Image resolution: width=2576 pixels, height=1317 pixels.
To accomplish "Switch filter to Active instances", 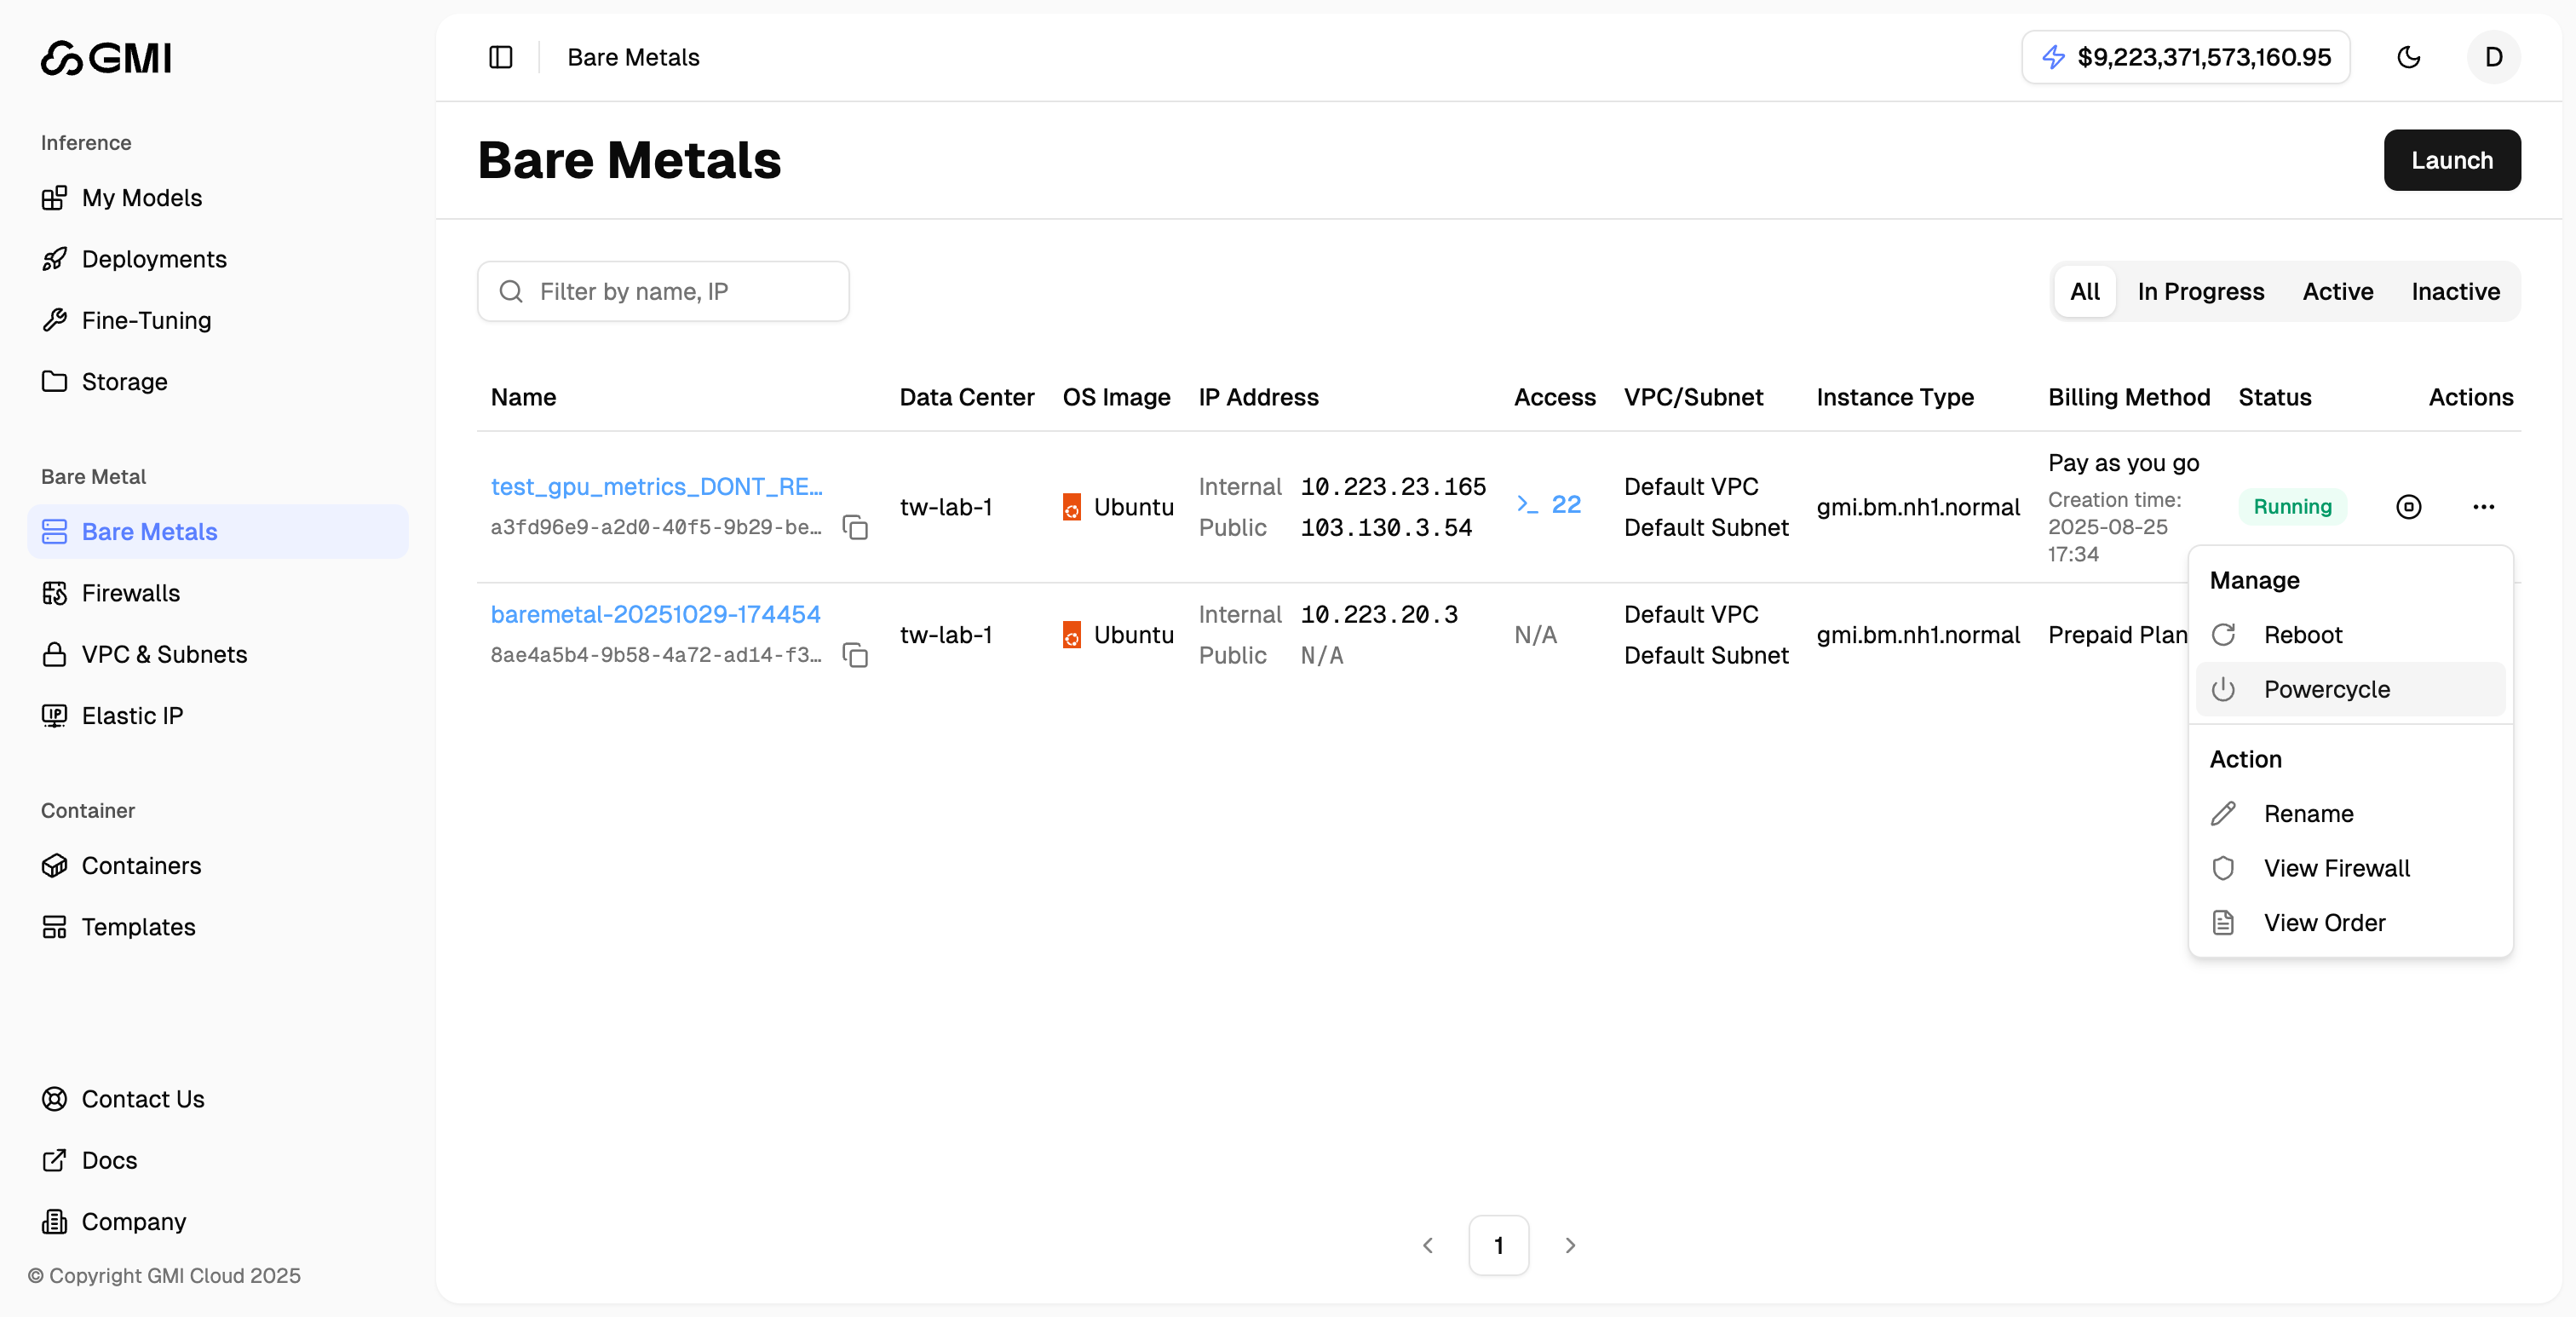I will coord(2337,291).
